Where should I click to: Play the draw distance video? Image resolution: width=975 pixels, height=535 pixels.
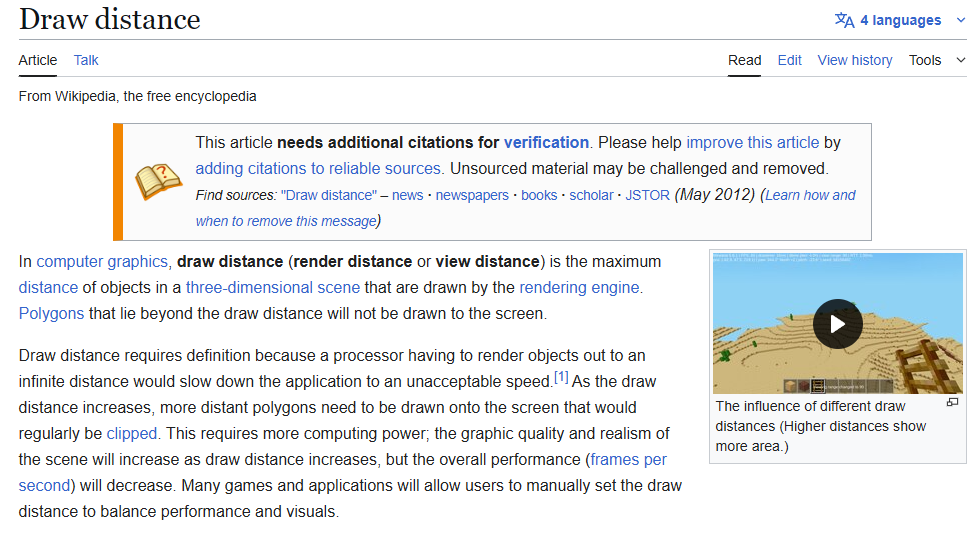pyautogui.click(x=838, y=324)
